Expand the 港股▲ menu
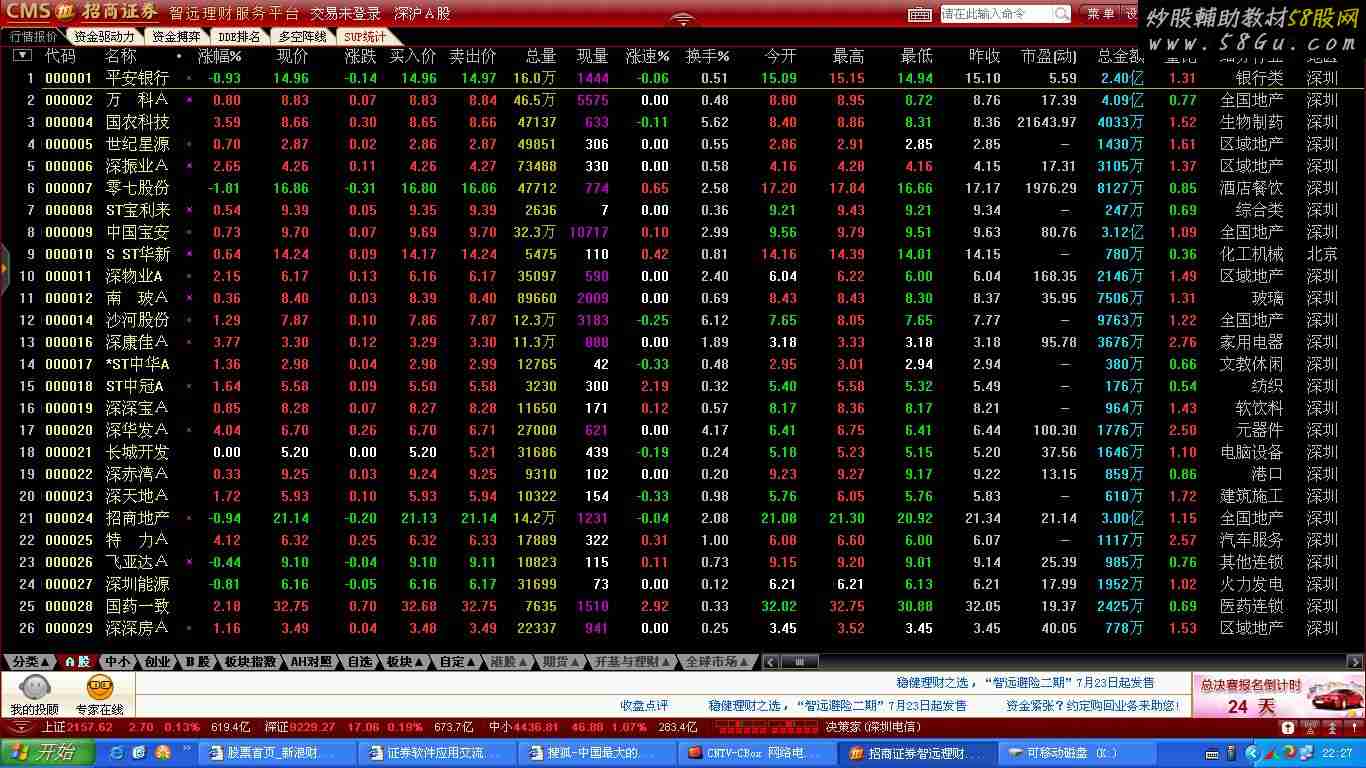 point(510,662)
